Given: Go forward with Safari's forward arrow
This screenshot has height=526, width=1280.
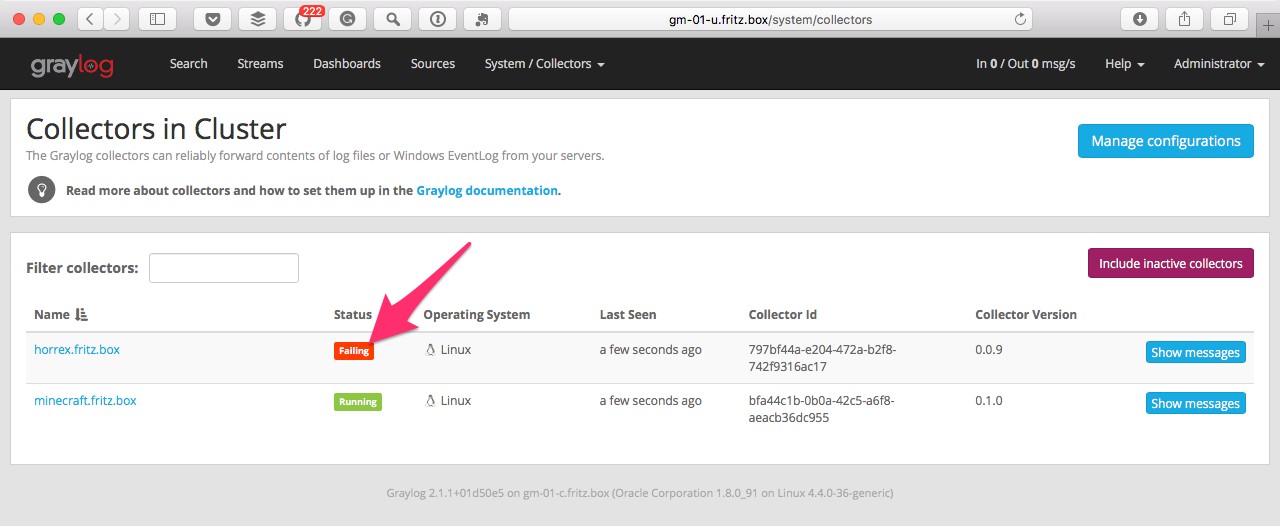Looking at the screenshot, I should click(x=117, y=19).
